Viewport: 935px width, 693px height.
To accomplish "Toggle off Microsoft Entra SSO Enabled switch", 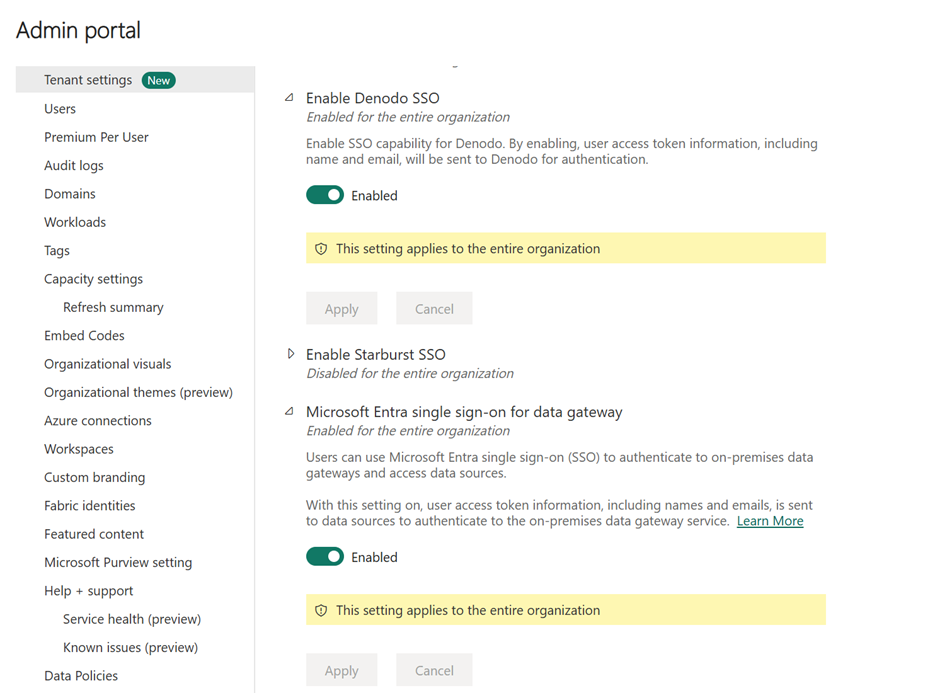I will [325, 556].
